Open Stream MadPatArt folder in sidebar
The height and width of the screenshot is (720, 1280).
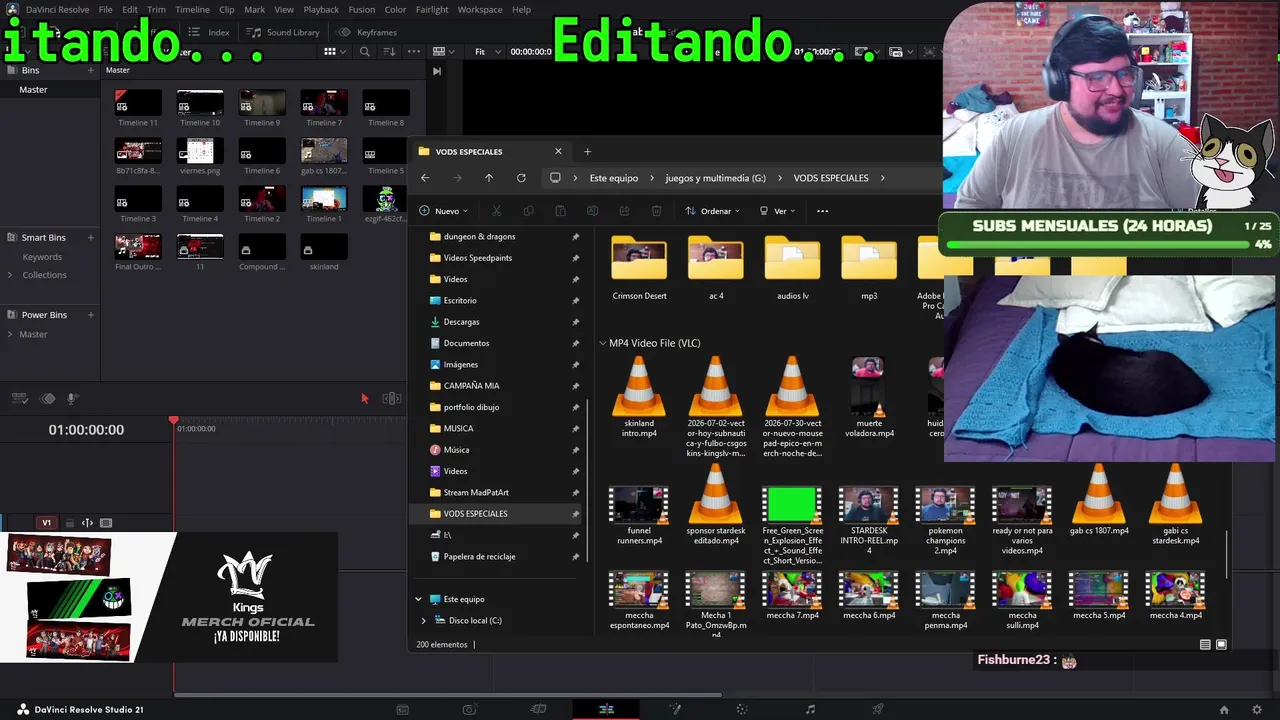pyautogui.click(x=476, y=493)
